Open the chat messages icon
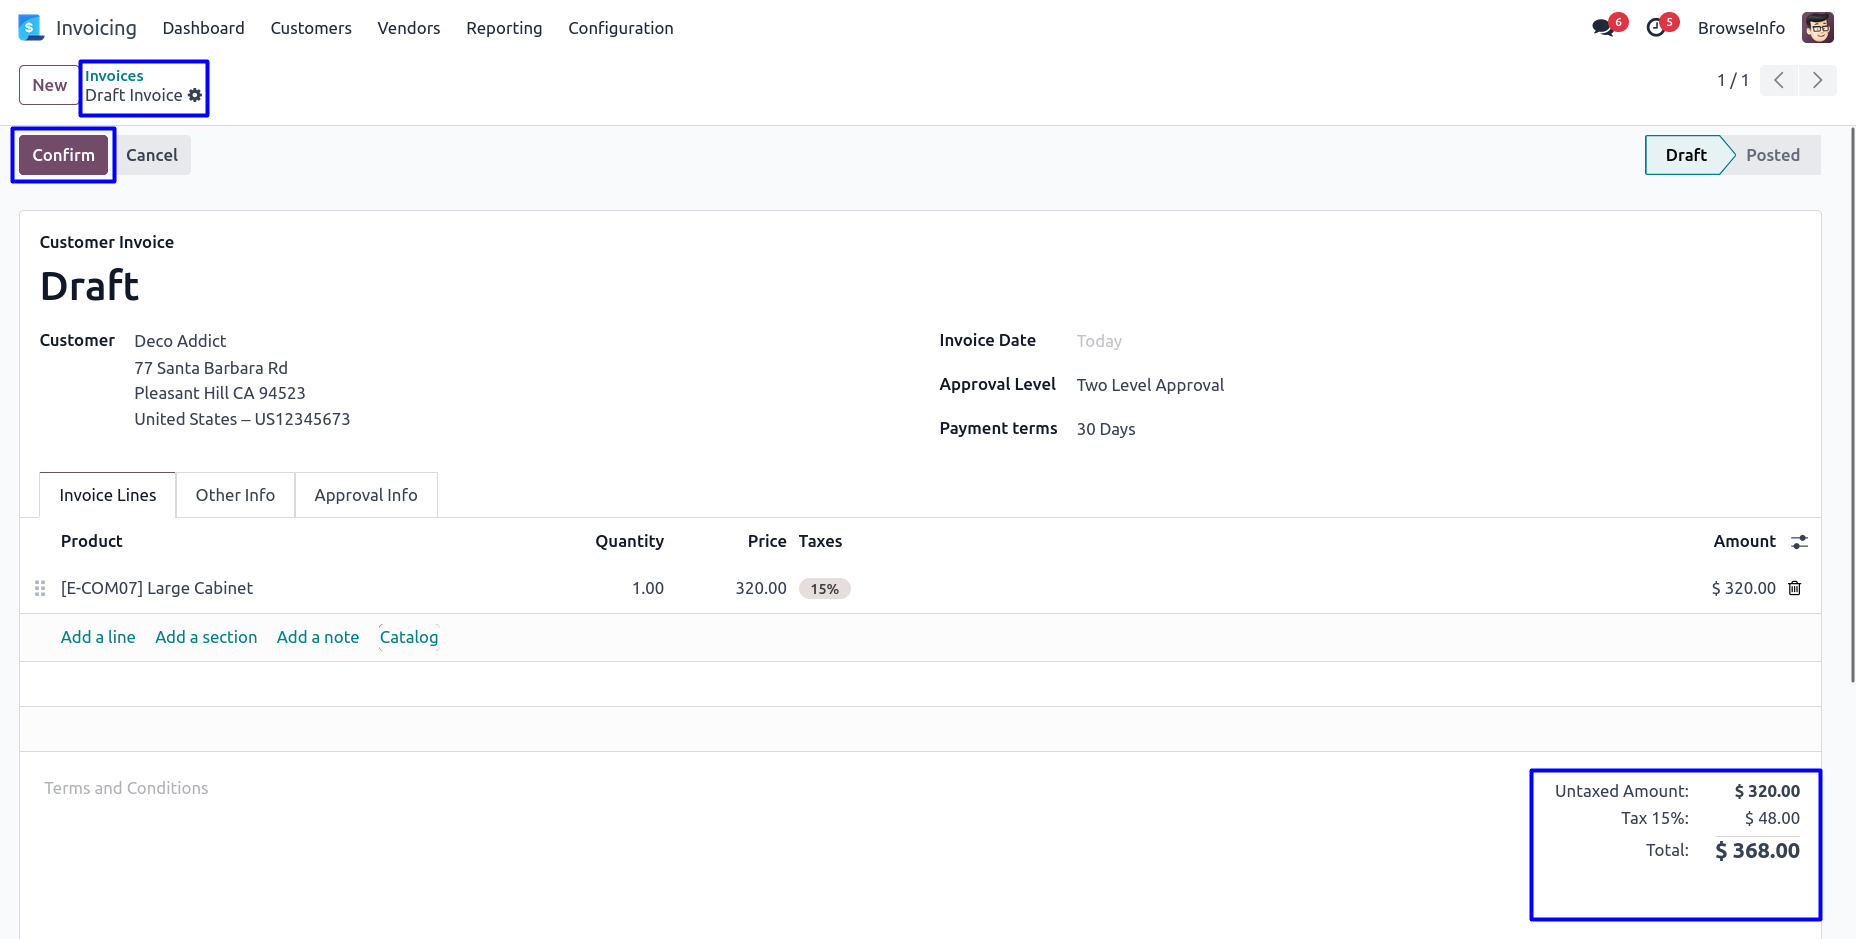The width and height of the screenshot is (1856, 939). click(1603, 28)
